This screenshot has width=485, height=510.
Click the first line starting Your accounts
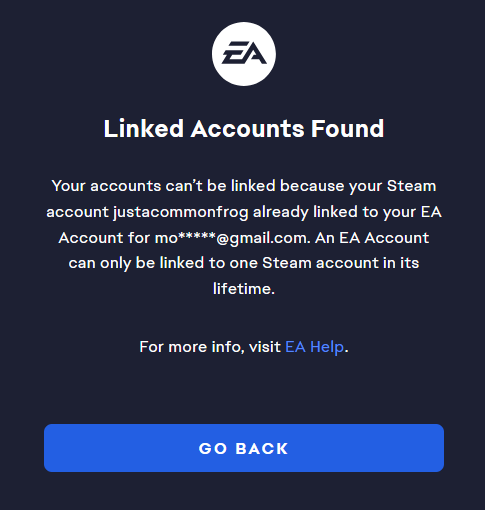pos(244,186)
